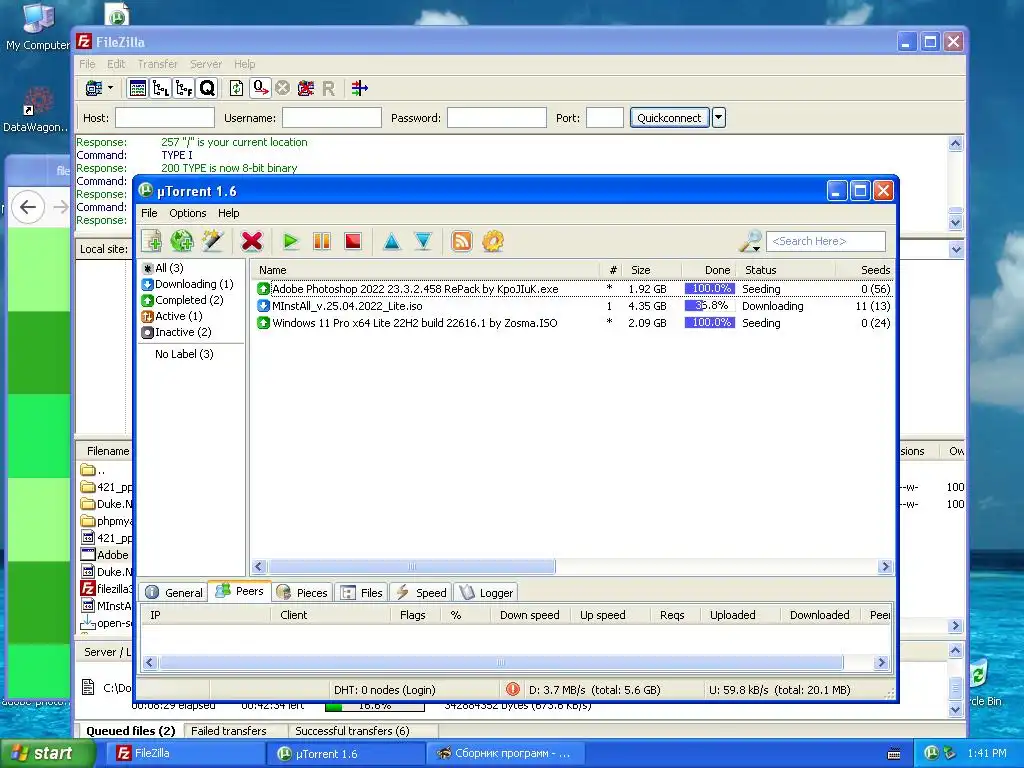Click MInstAll download progress bar
This screenshot has width=1024, height=768.
click(x=709, y=306)
